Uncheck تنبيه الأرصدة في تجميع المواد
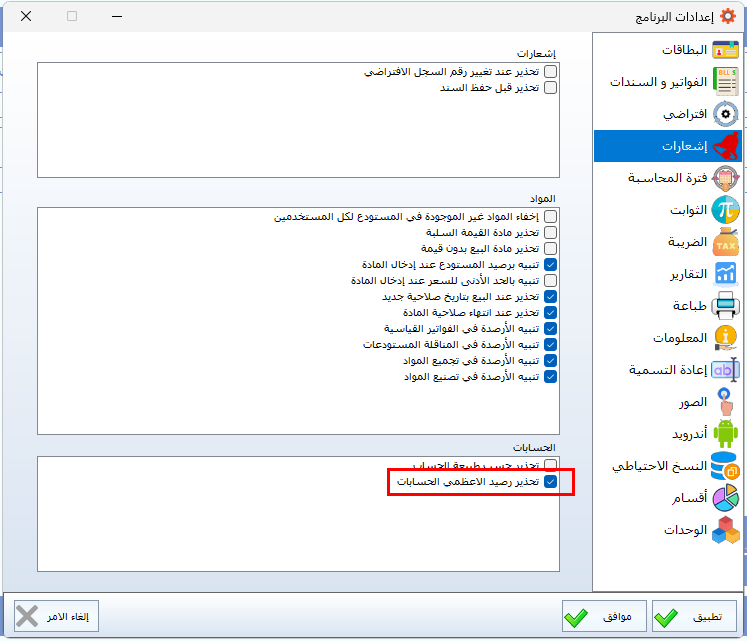The height and width of the screenshot is (641, 747). 551,360
